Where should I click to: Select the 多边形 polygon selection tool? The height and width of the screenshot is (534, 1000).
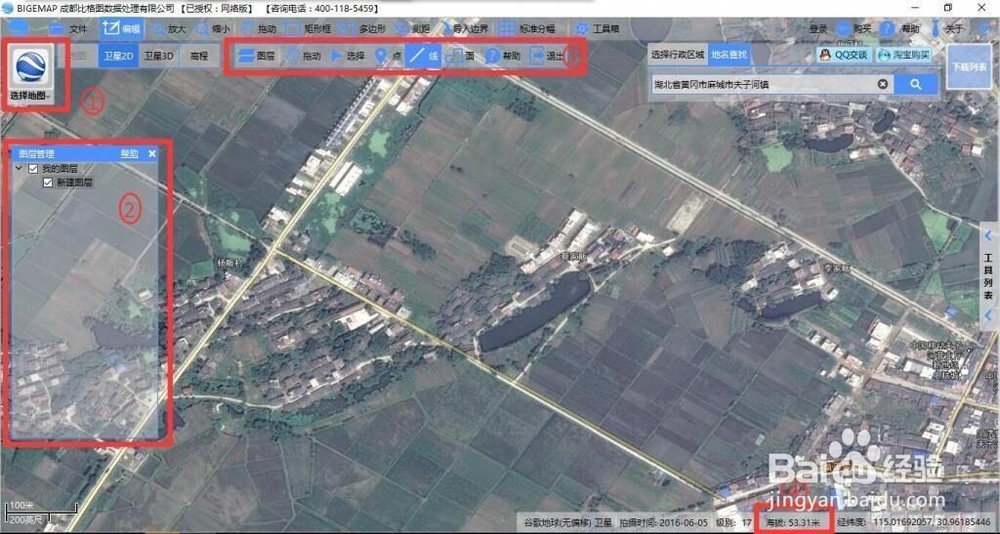point(362,29)
